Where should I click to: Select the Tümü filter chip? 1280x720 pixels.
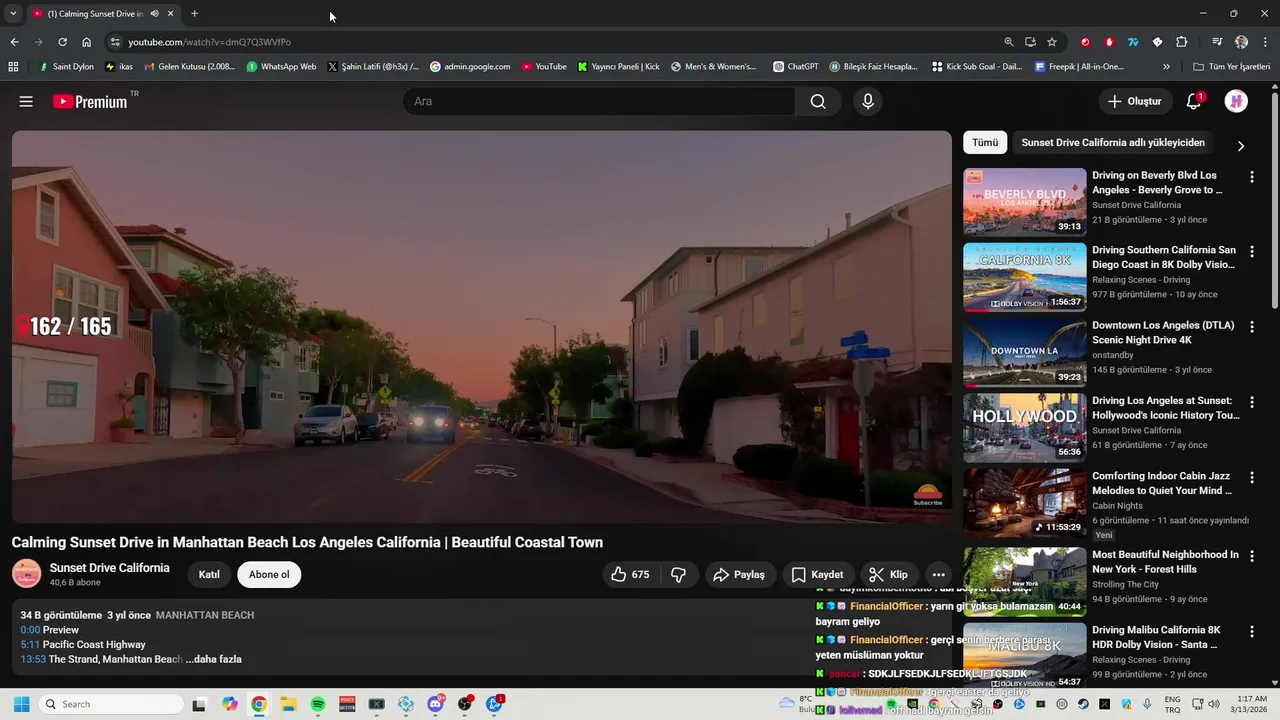pos(985,142)
